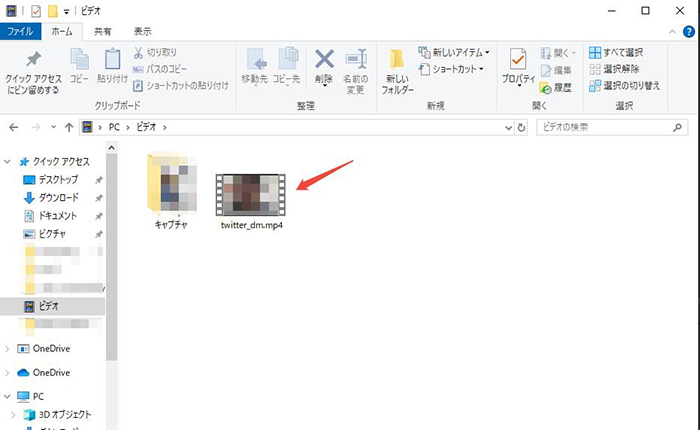Open Copy to (コピー先) command
The image size is (700, 430).
tap(287, 66)
